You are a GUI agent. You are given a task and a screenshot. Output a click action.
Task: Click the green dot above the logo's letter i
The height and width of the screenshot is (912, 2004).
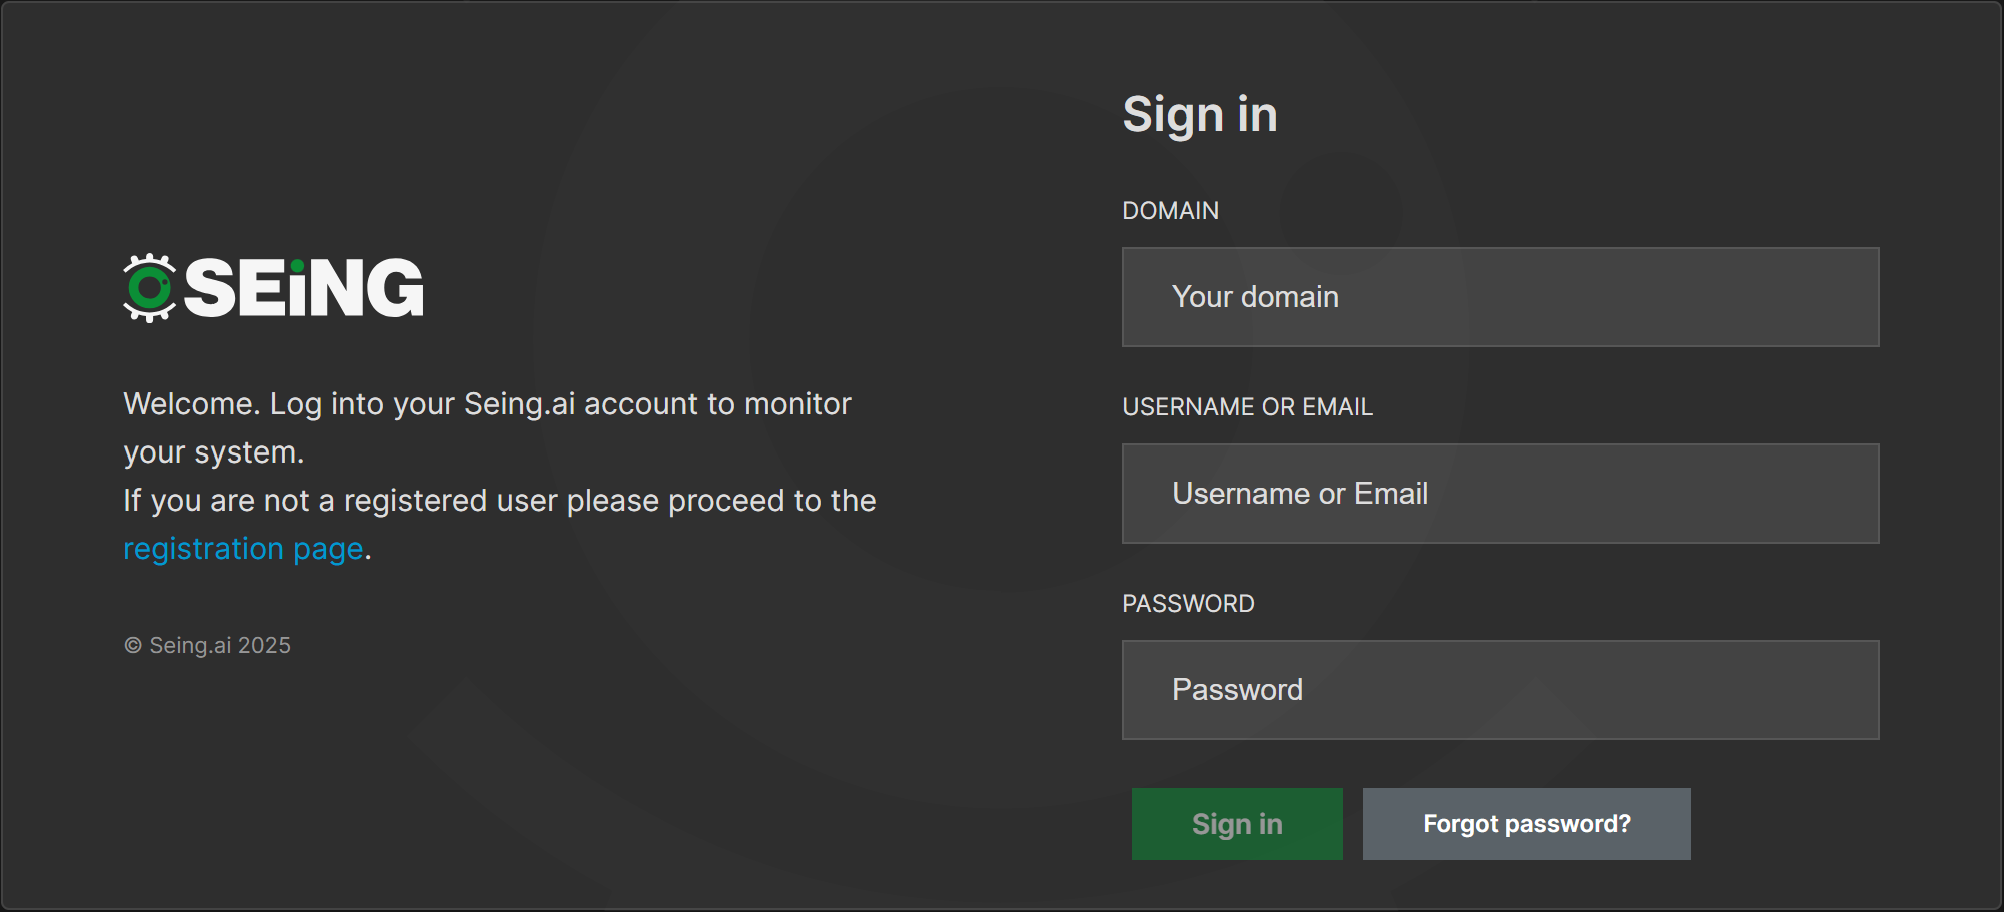297,266
